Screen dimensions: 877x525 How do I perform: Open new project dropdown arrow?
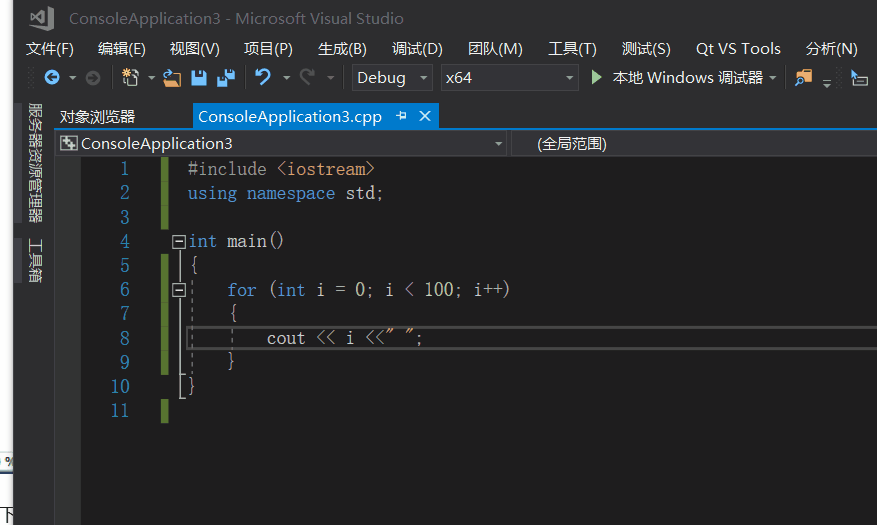pyautogui.click(x=152, y=78)
